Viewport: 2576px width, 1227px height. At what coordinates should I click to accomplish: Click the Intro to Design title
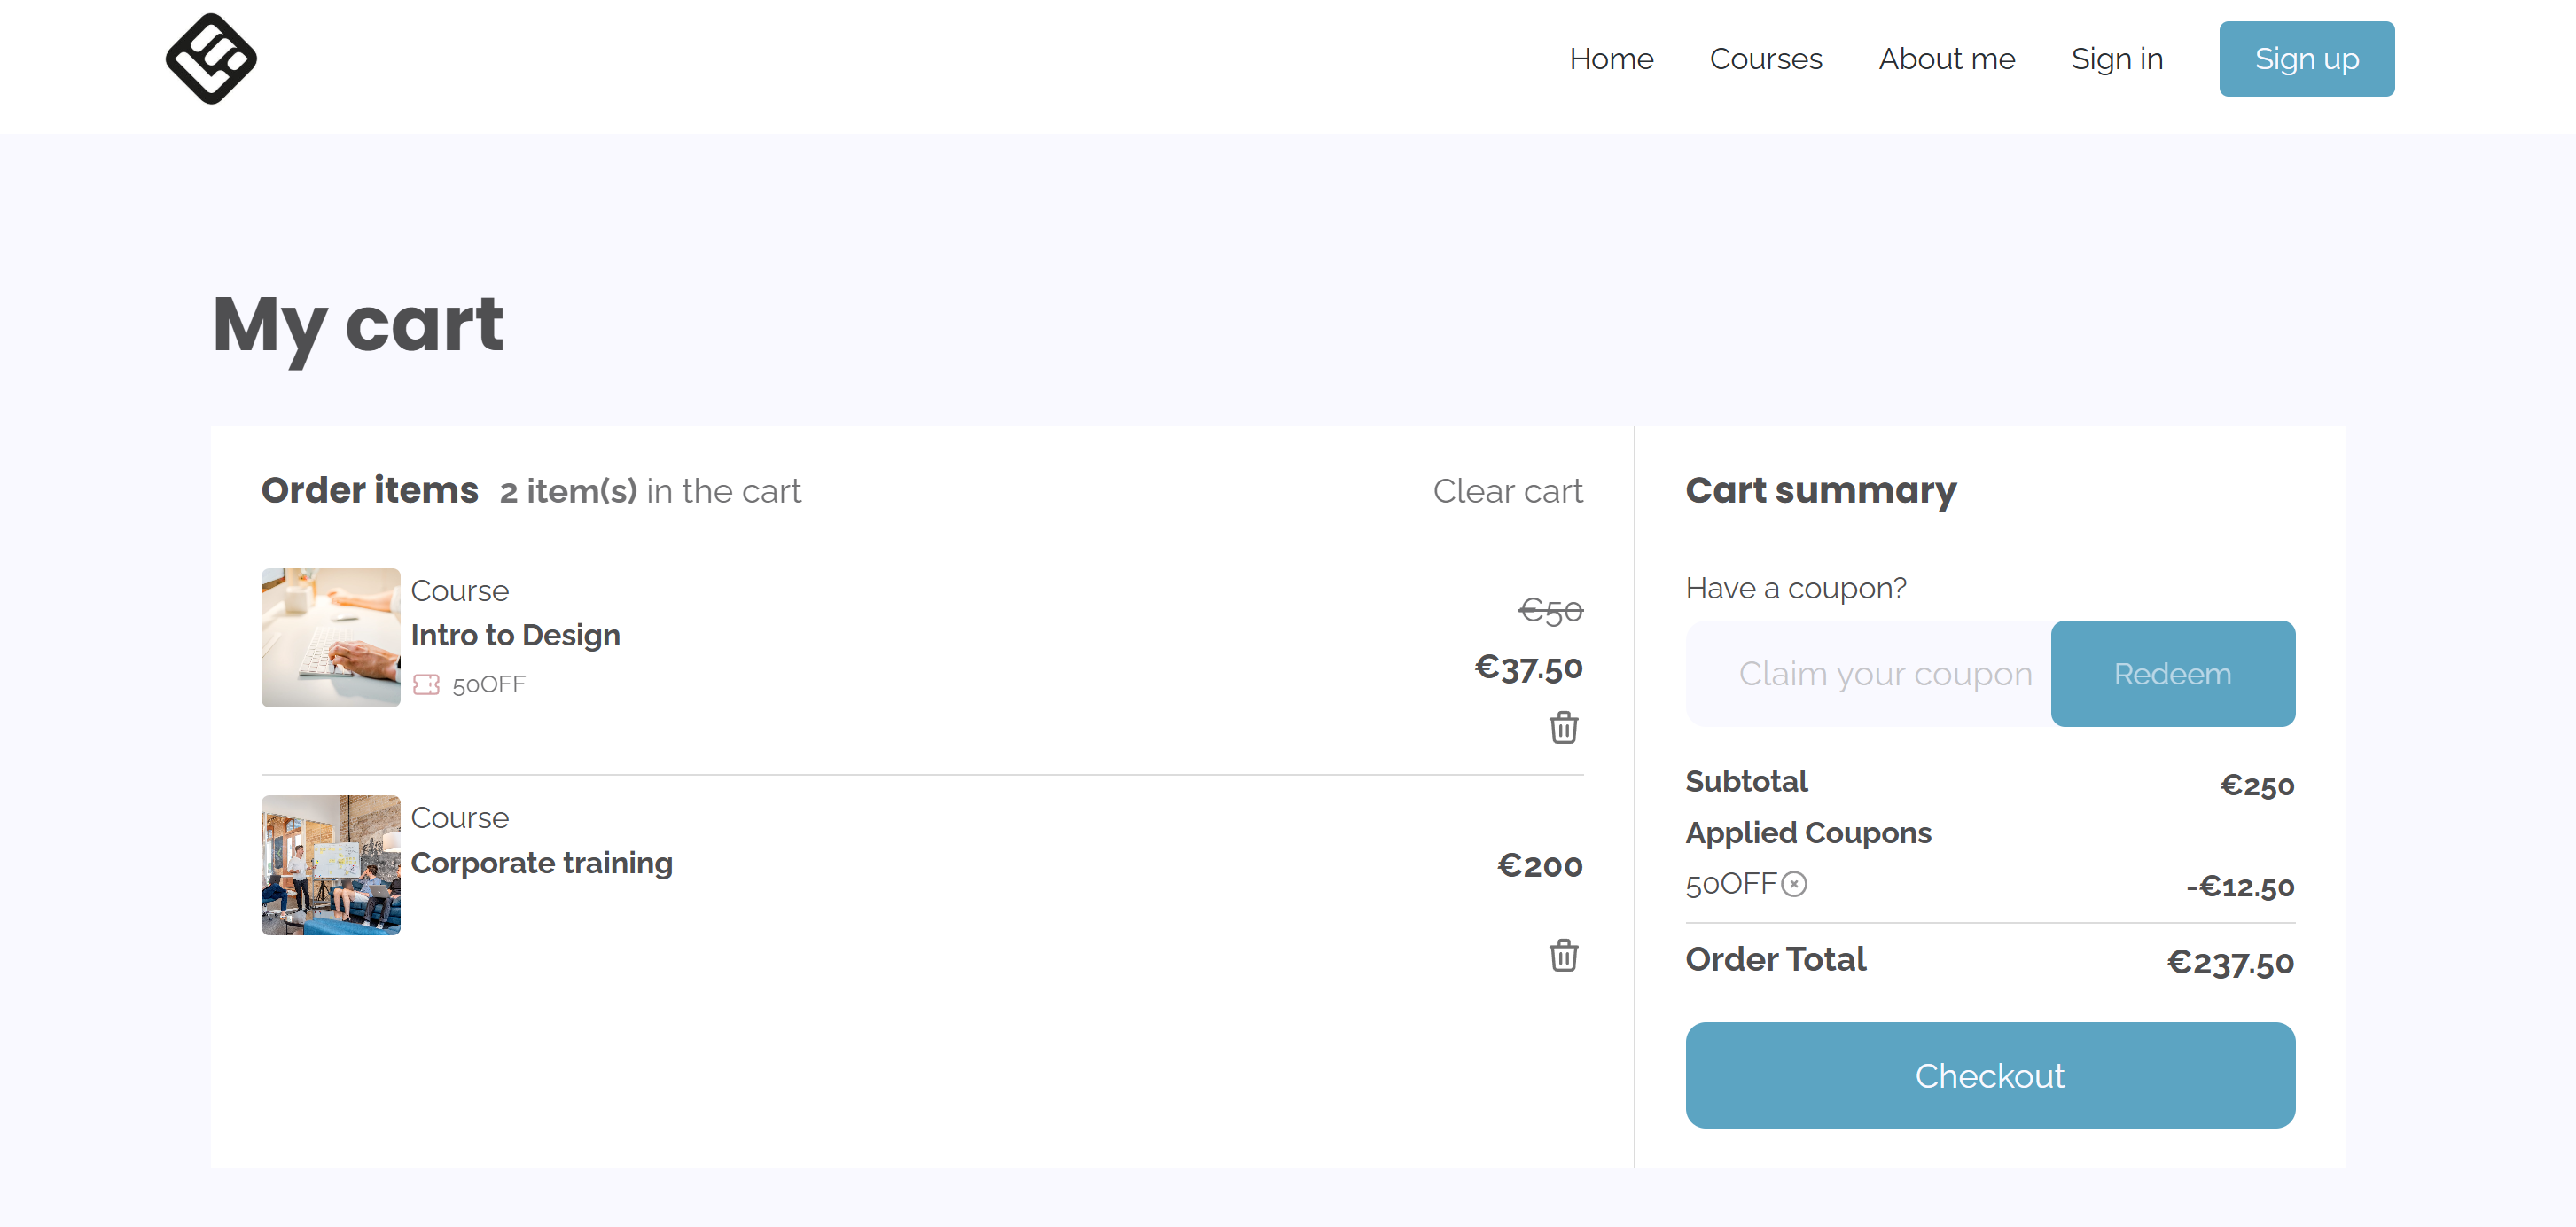(515, 635)
